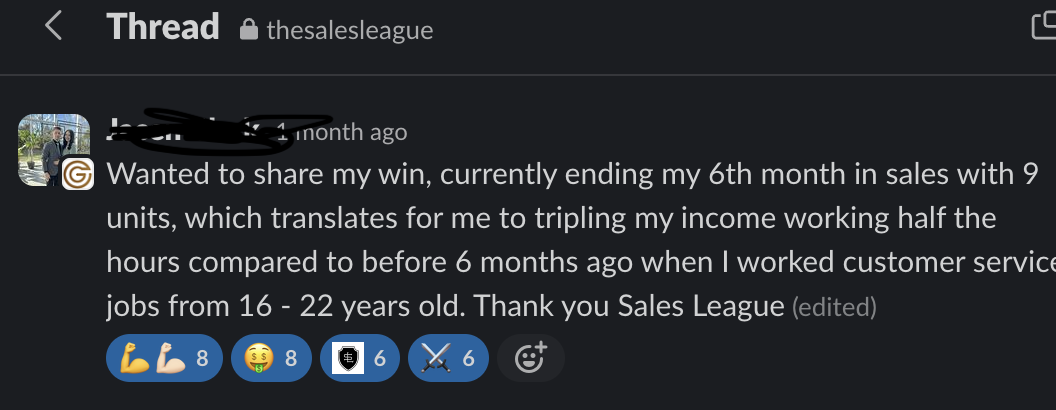The width and height of the screenshot is (1056, 410).
Task: Open thread in new window icon
Action: coord(1043,26)
